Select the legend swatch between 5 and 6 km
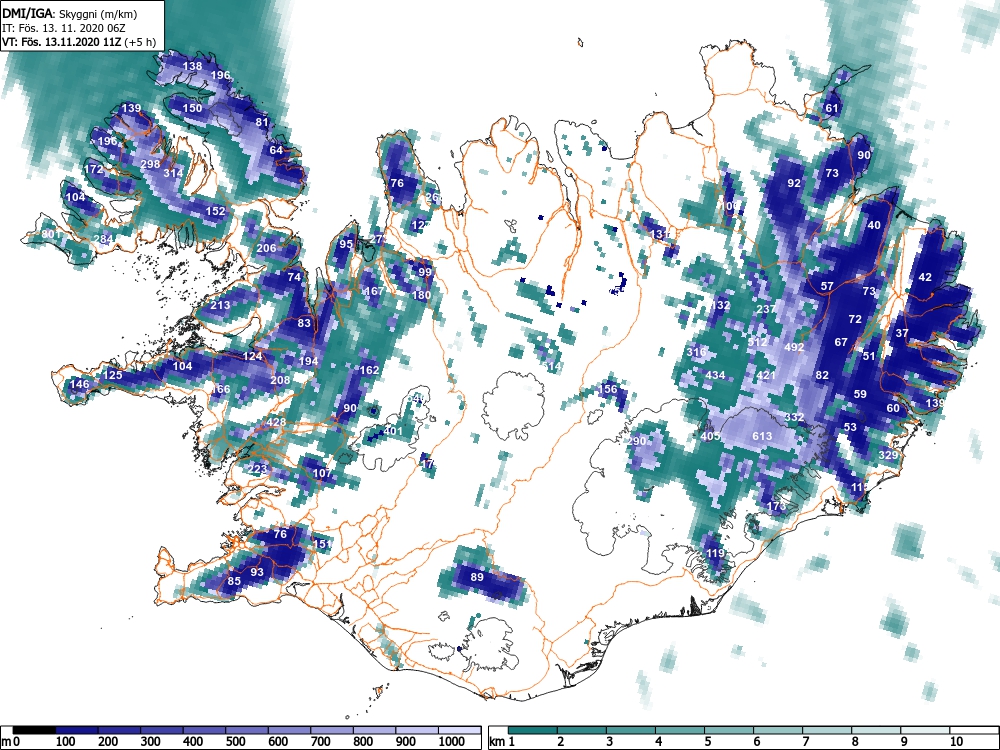1000x750 pixels. [x=729, y=730]
